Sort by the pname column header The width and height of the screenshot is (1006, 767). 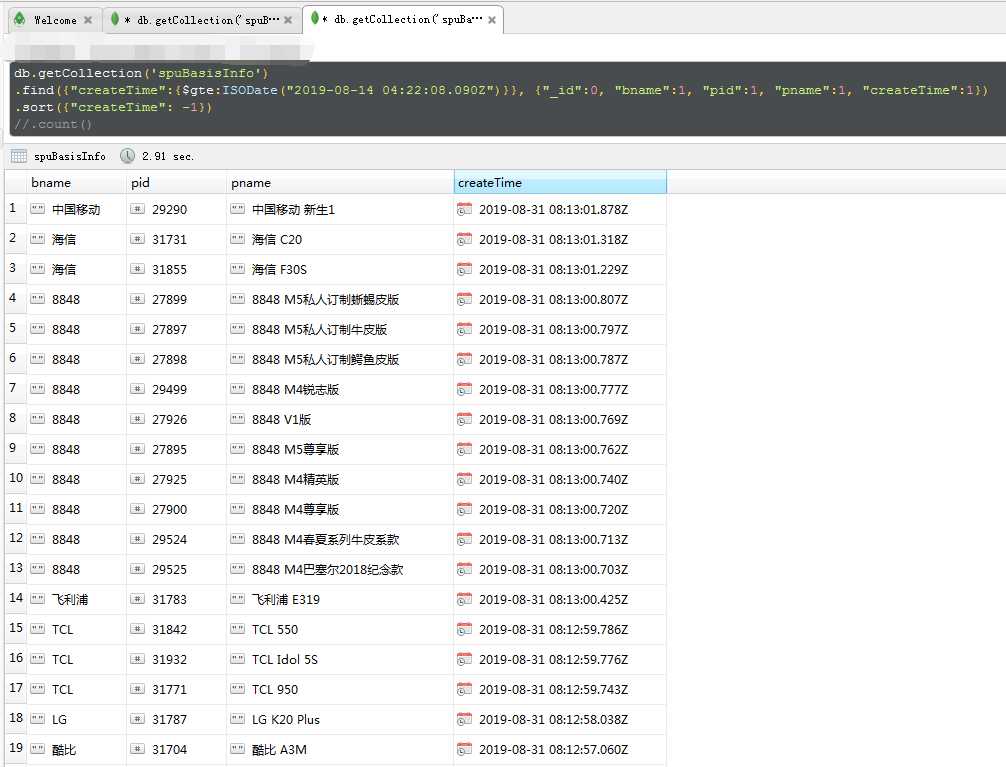tap(340, 182)
